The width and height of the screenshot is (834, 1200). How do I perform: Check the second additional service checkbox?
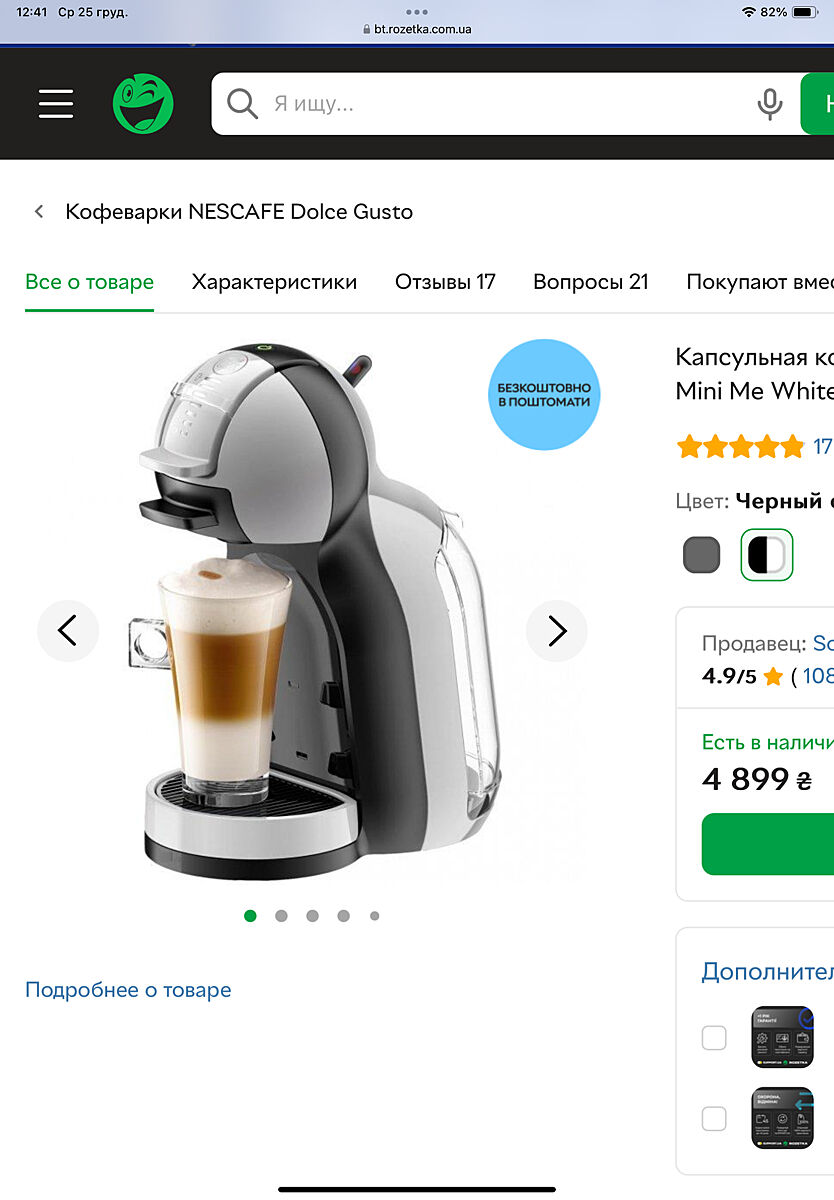click(x=714, y=1118)
